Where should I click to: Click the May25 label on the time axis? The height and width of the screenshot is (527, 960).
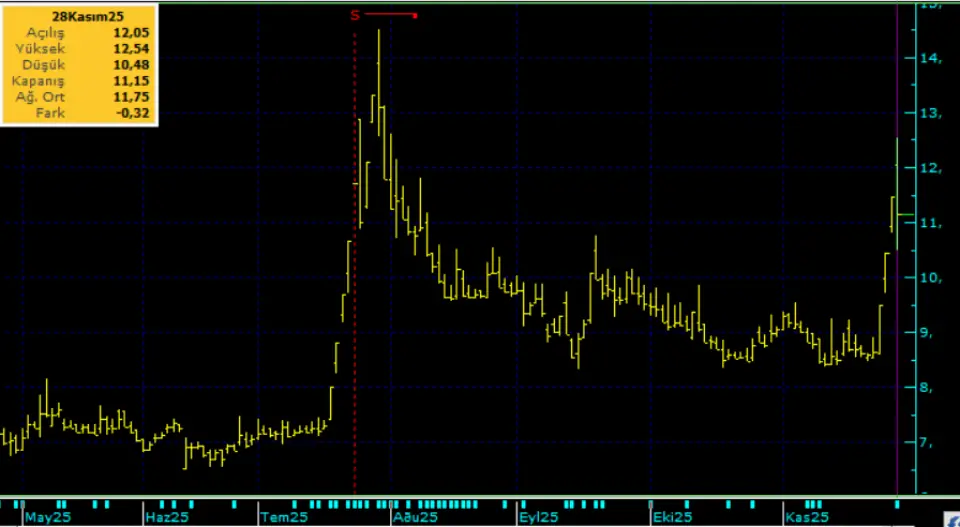(x=48, y=517)
